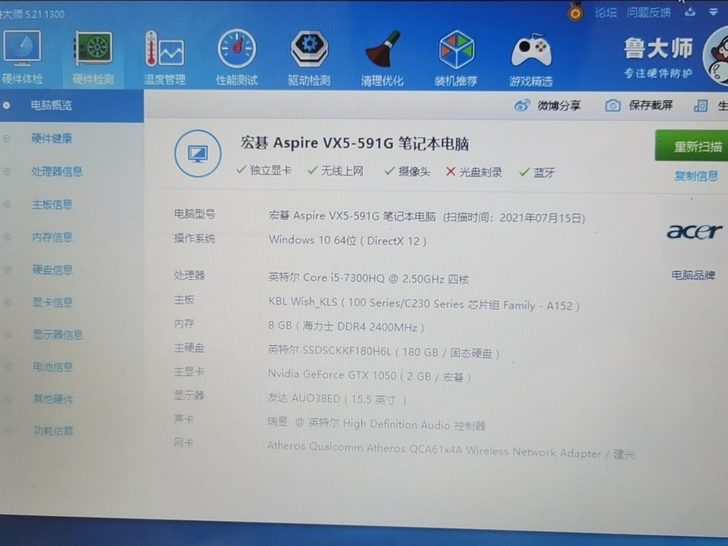This screenshot has width=728, height=546.
Task: Open 游戏精选 game selection
Action: coord(531,59)
